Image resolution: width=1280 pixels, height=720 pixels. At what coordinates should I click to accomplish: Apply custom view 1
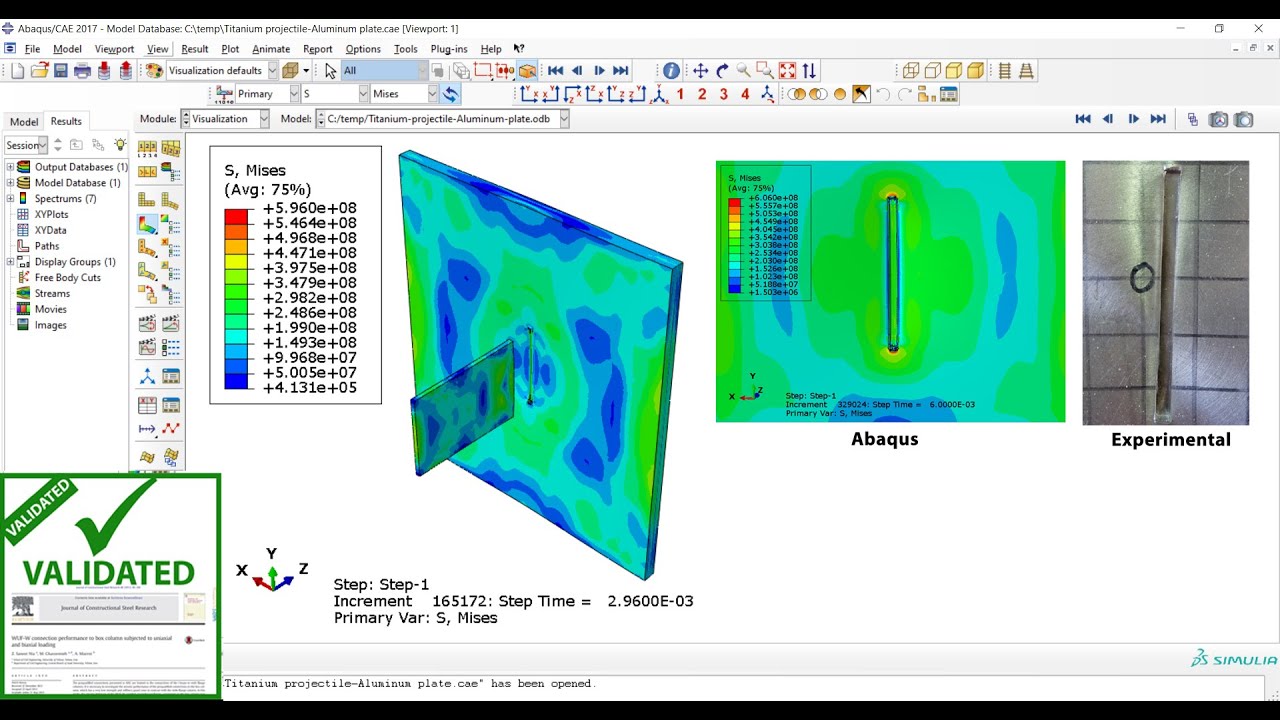pos(680,94)
